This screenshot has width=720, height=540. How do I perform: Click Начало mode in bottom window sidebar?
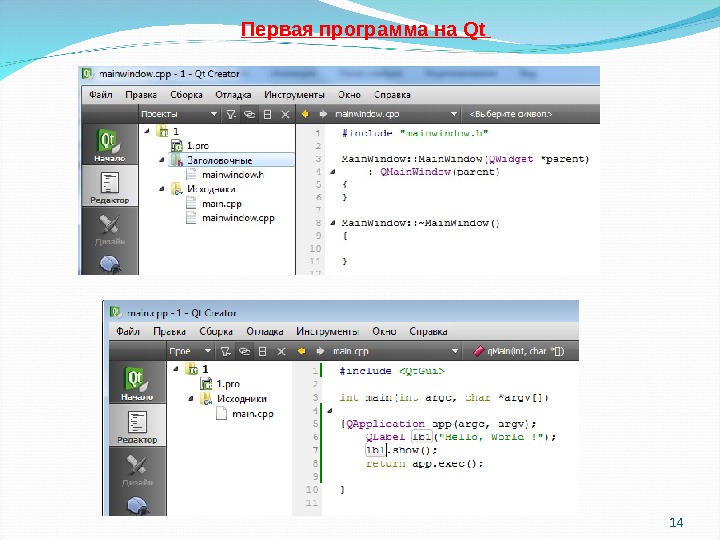pos(137,382)
